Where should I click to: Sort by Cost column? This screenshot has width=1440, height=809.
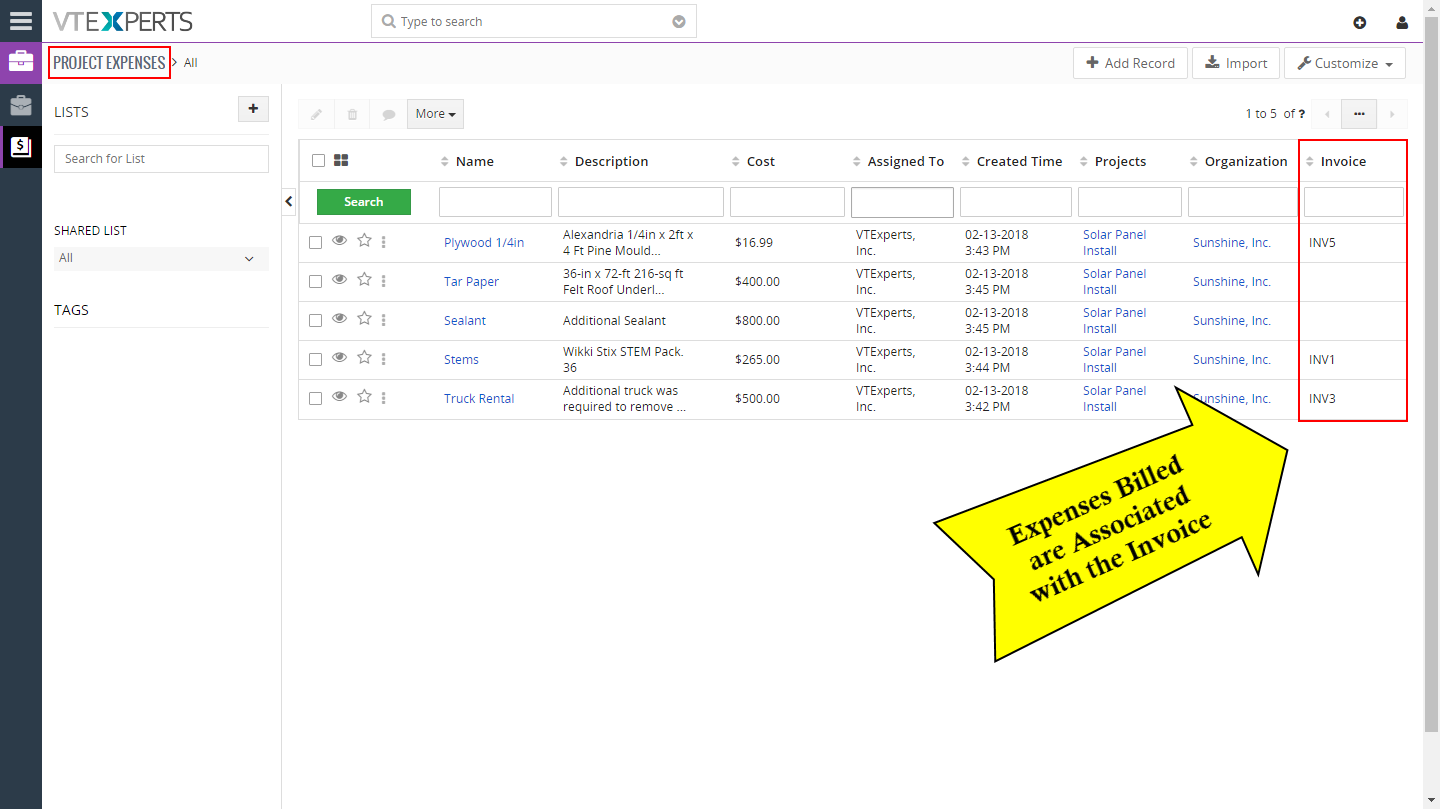pos(760,161)
